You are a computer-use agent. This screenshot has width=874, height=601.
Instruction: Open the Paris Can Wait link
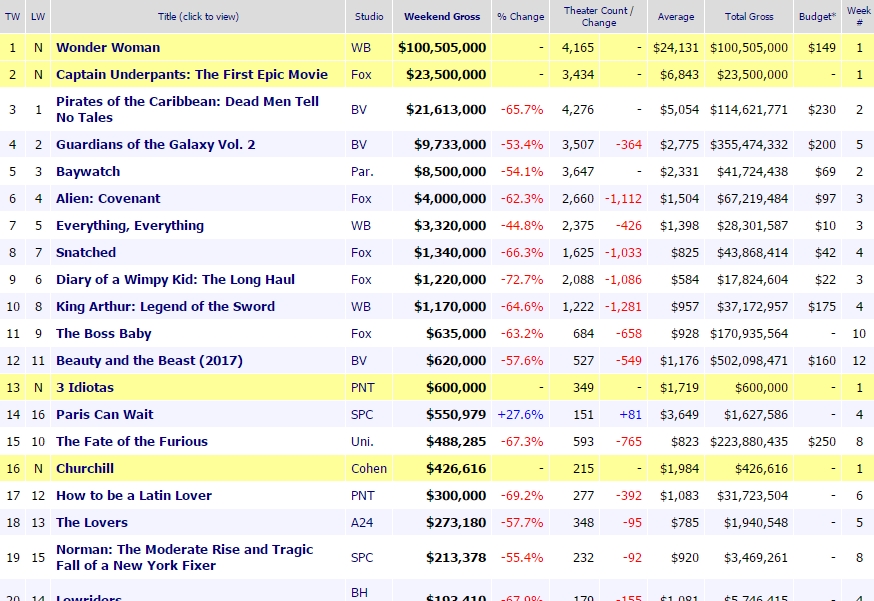tap(105, 414)
